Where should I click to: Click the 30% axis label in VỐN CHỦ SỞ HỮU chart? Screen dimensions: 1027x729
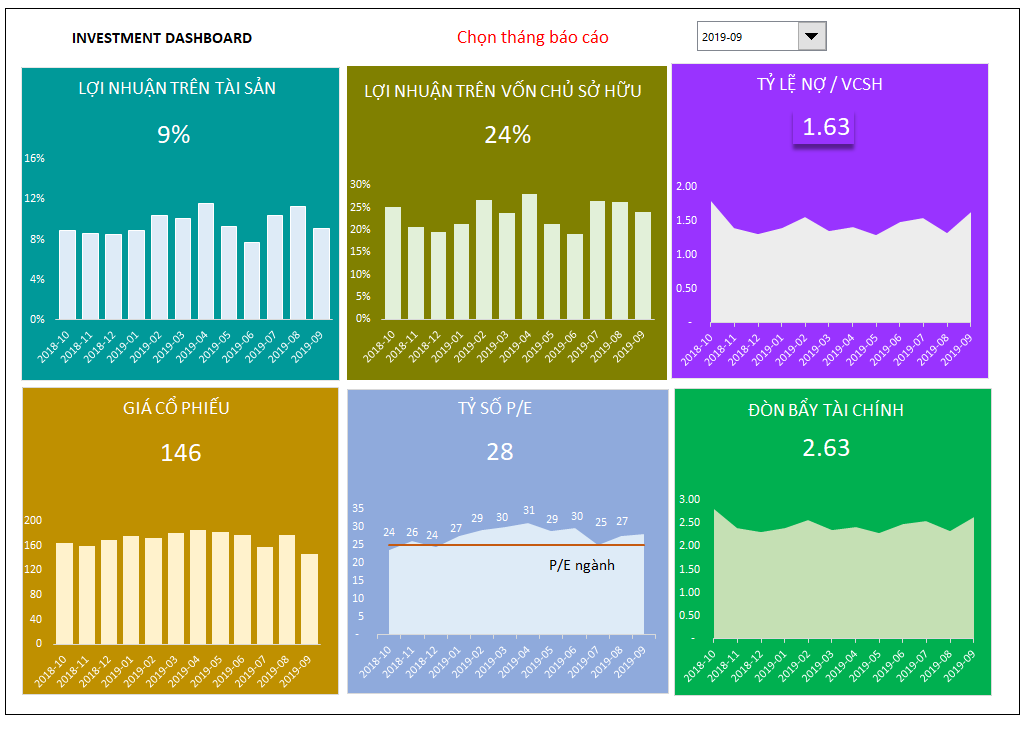[x=360, y=185]
